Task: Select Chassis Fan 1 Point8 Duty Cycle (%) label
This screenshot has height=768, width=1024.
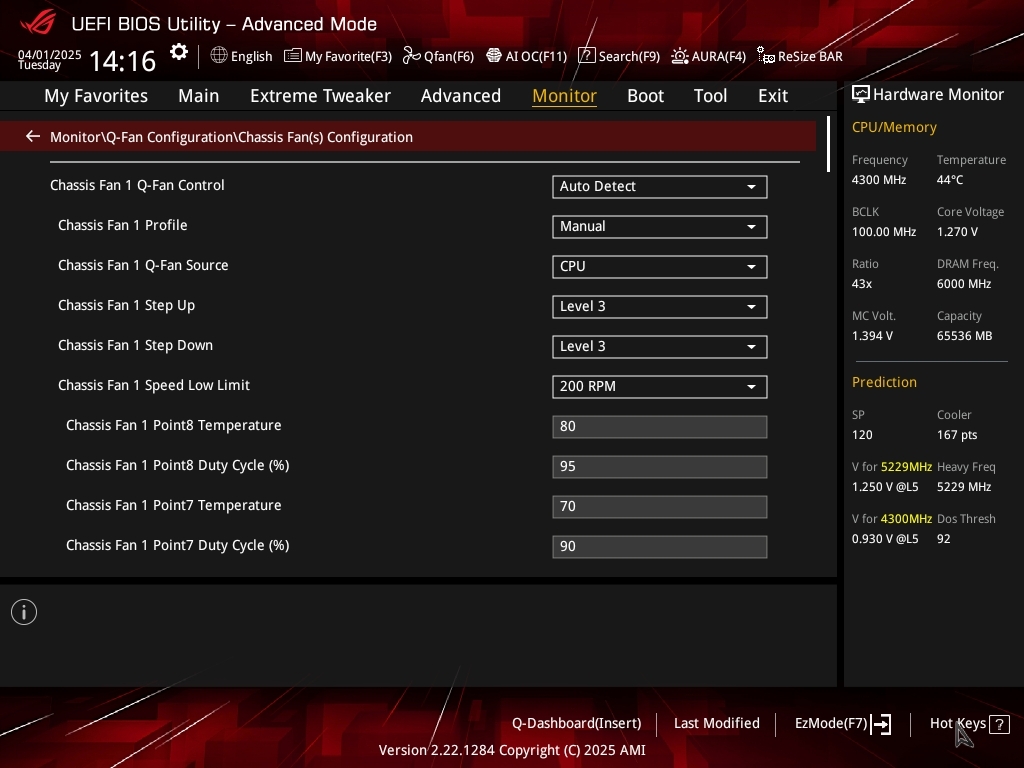Action: [x=178, y=466]
